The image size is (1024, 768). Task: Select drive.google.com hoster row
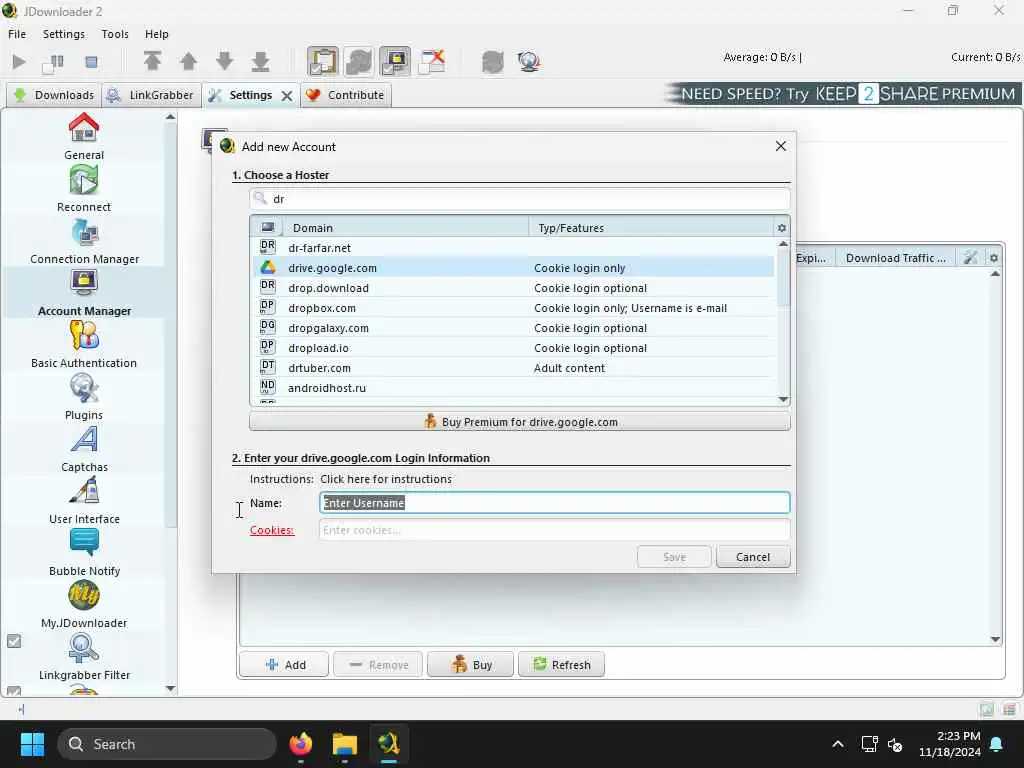point(513,268)
